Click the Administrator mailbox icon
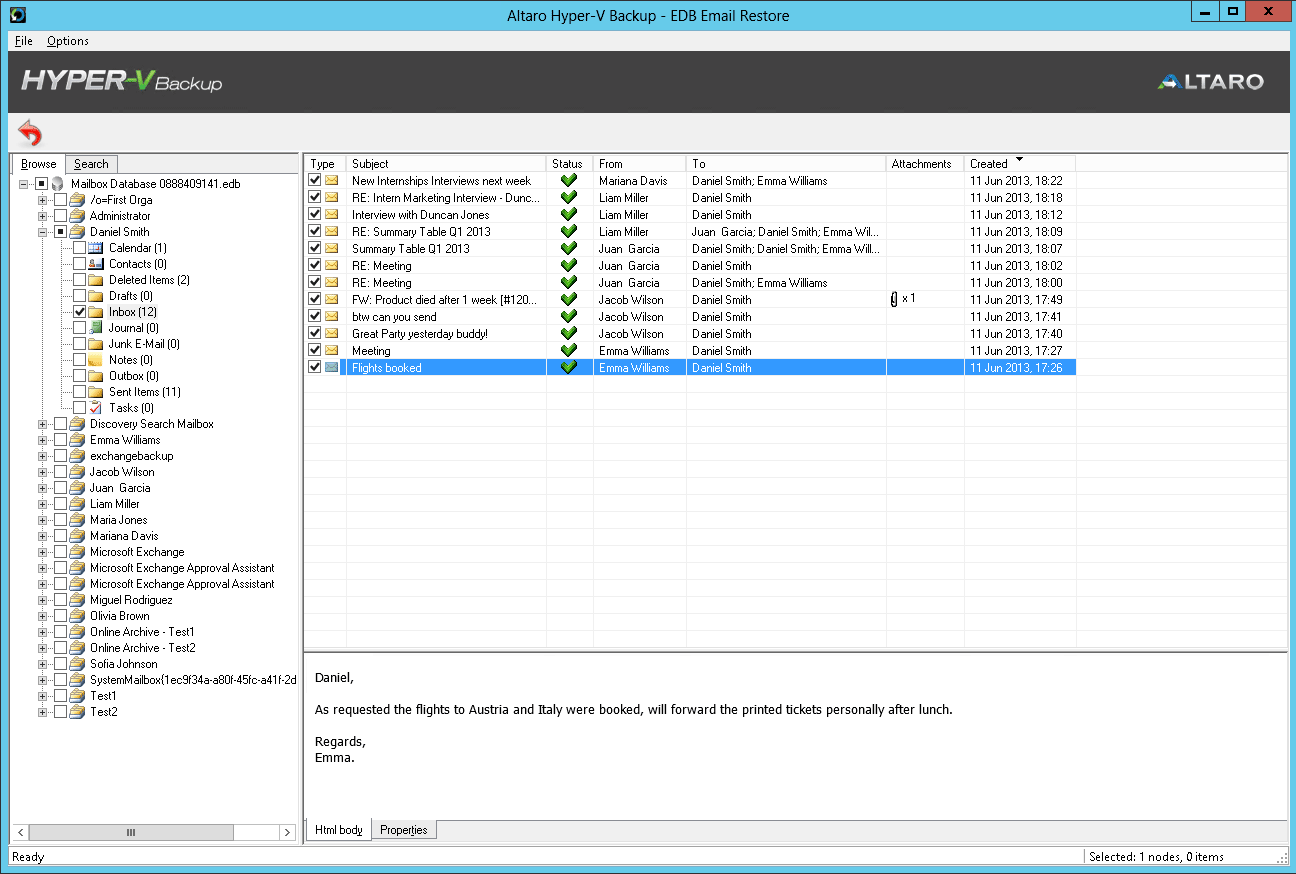1296x874 pixels. [77, 216]
